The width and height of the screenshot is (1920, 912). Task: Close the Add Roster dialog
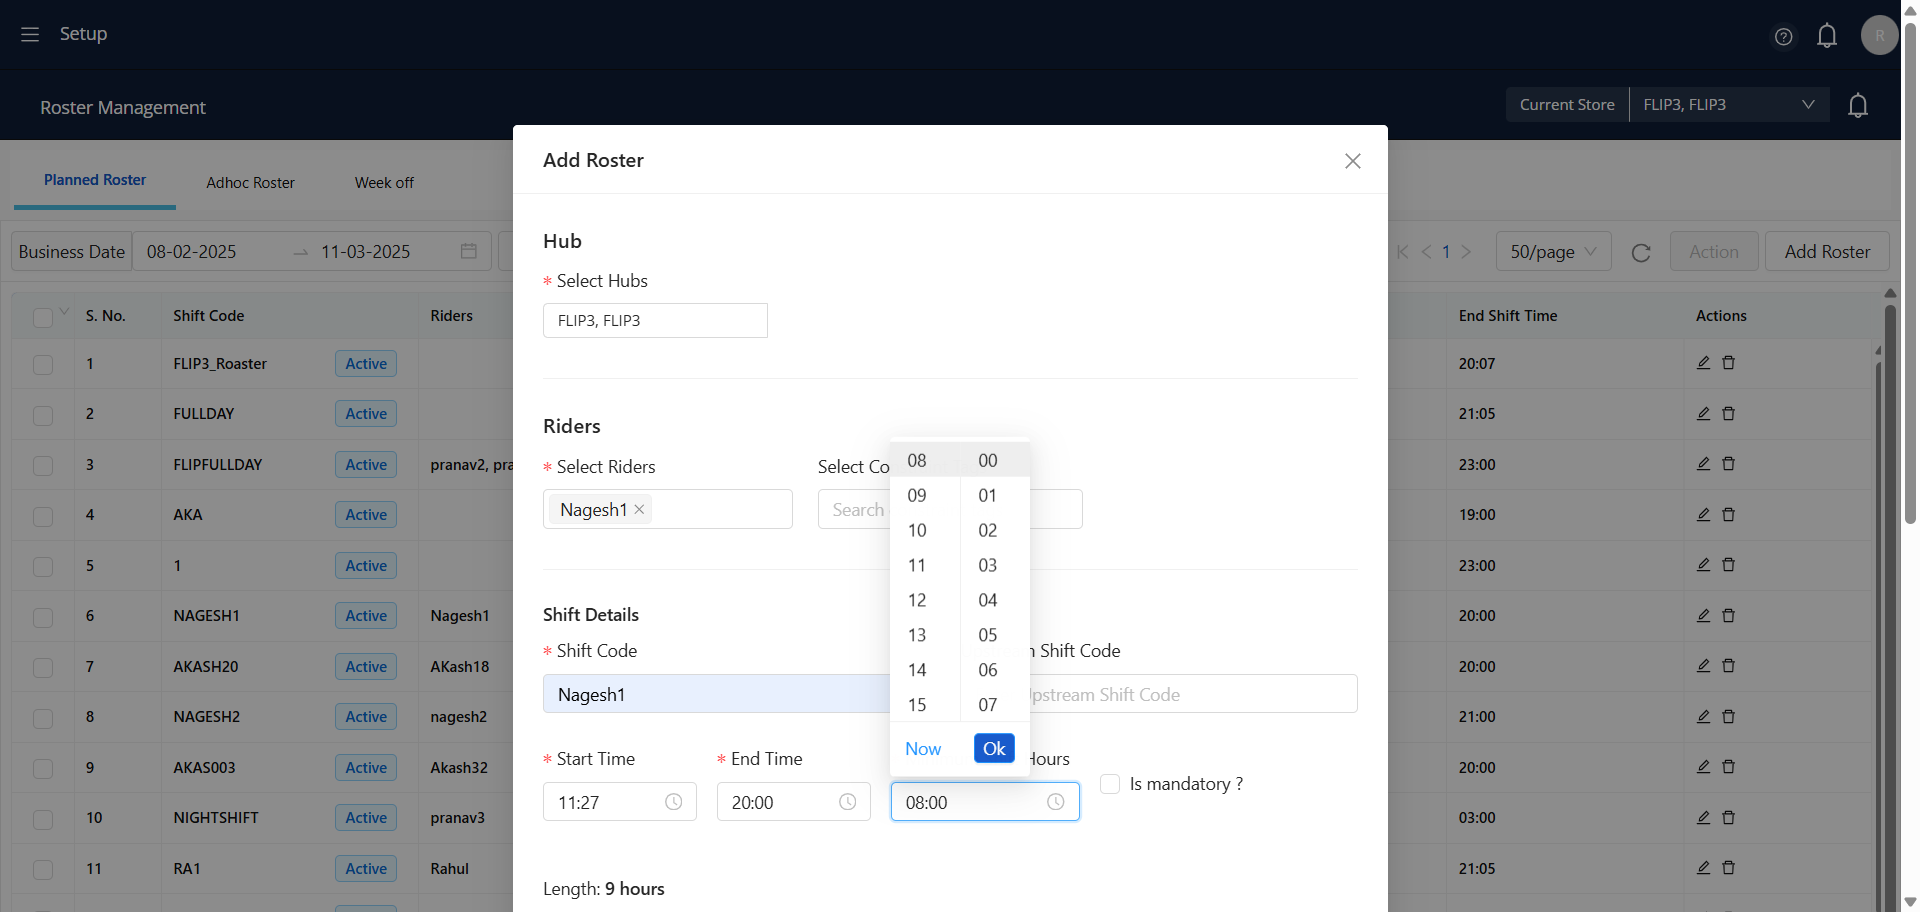click(x=1352, y=161)
